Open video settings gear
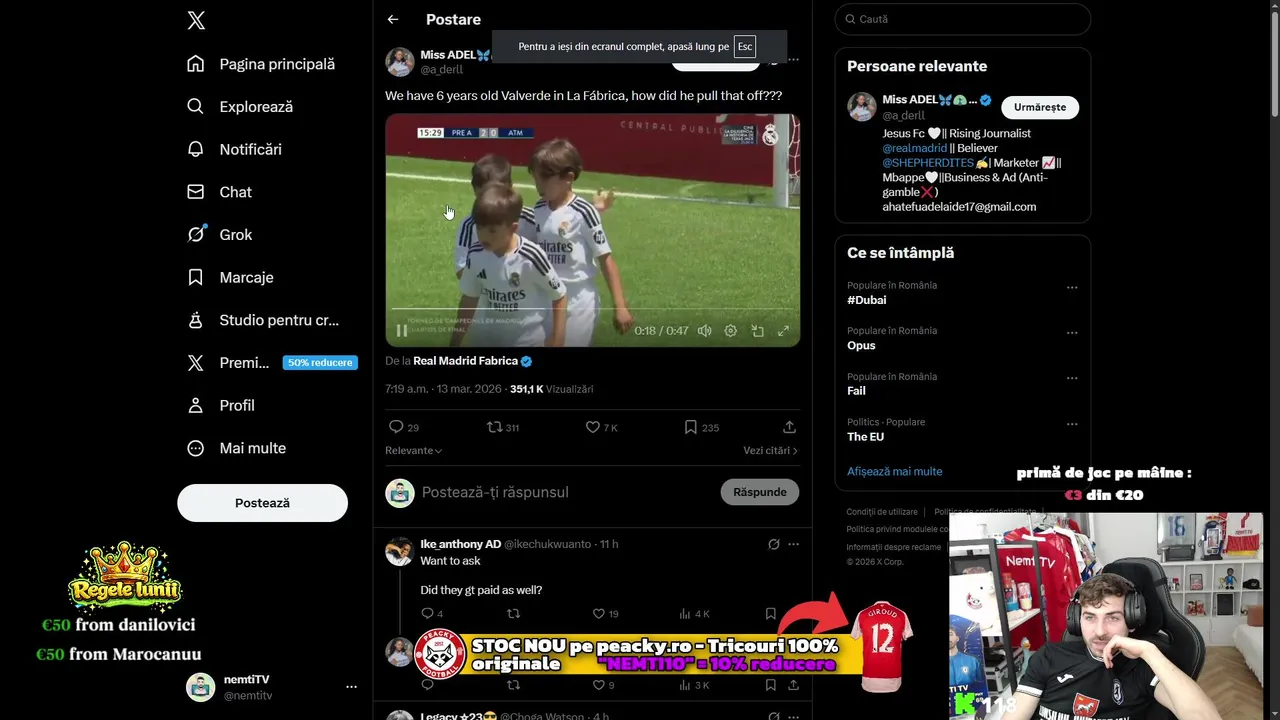Screen dimensions: 1280x720 click(731, 331)
